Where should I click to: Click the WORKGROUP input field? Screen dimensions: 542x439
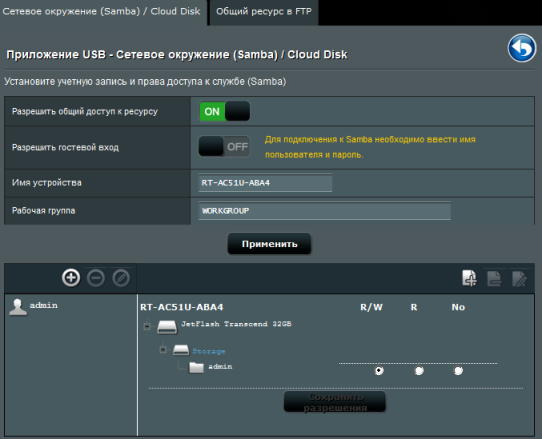325,211
